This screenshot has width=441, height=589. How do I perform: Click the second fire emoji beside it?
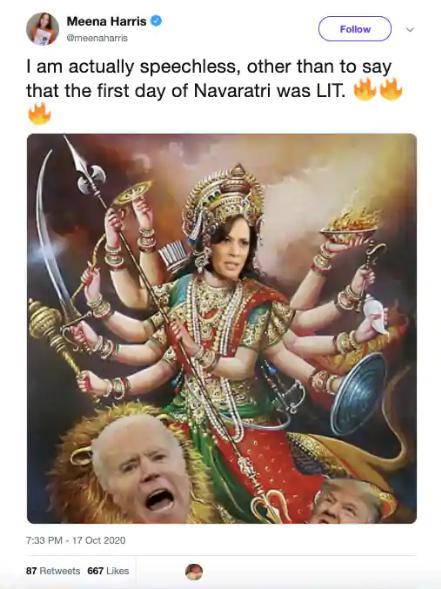coord(391,89)
